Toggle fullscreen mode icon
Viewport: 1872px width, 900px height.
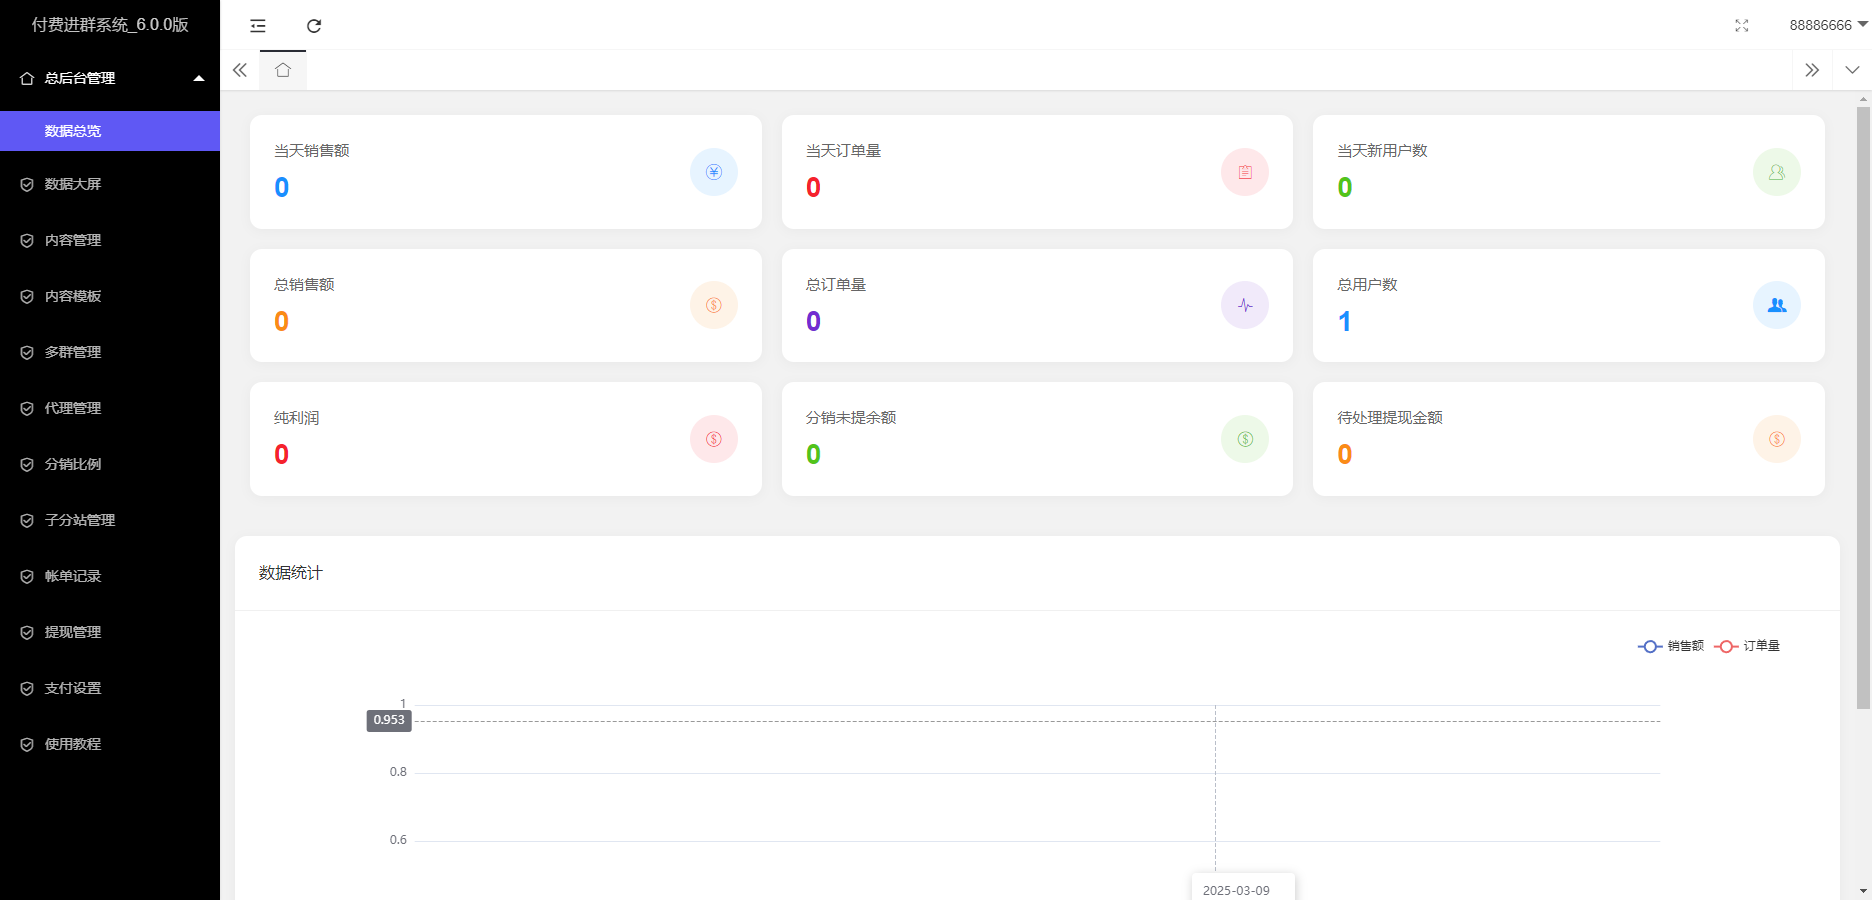pyautogui.click(x=1742, y=26)
